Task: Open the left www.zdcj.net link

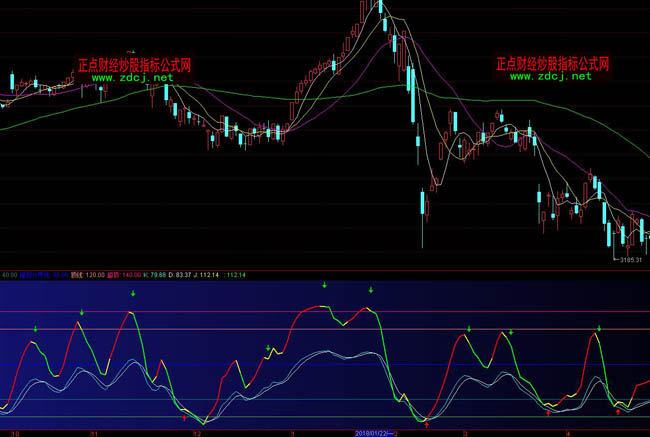Action: tap(132, 77)
